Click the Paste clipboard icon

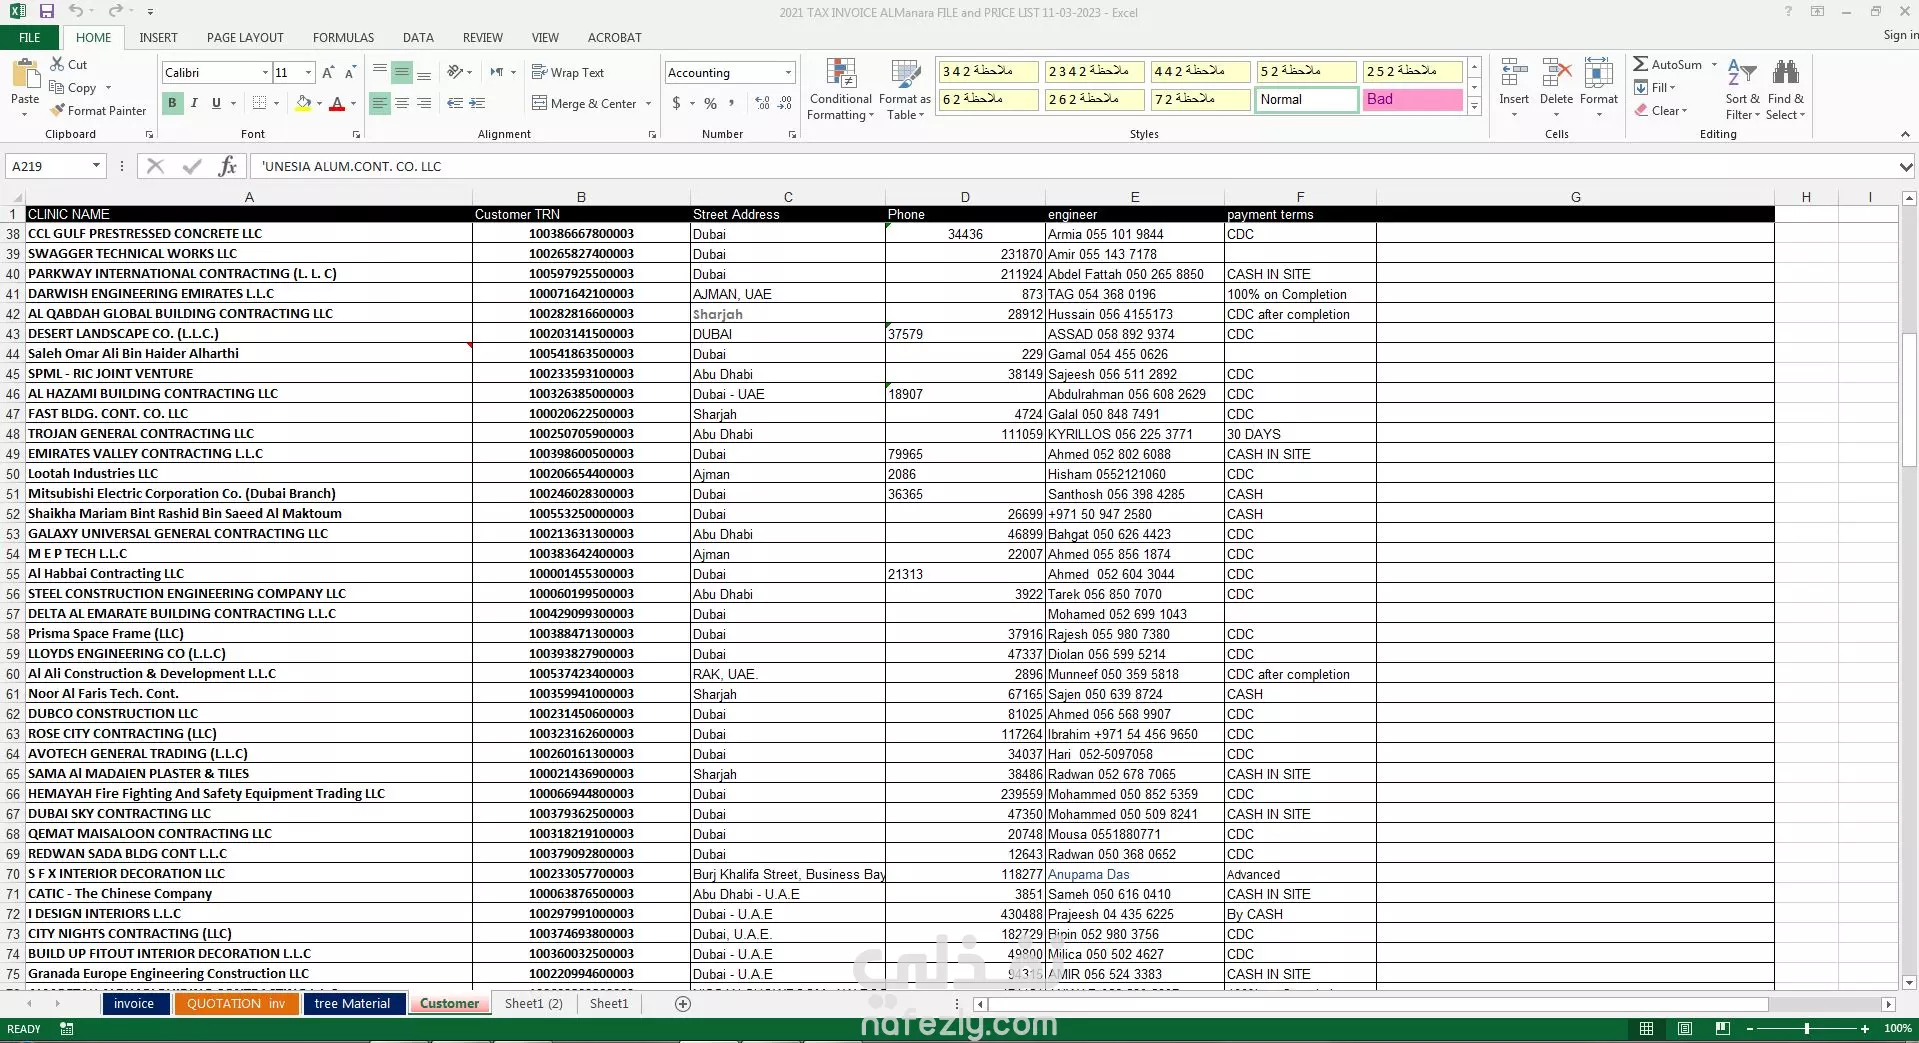25,75
